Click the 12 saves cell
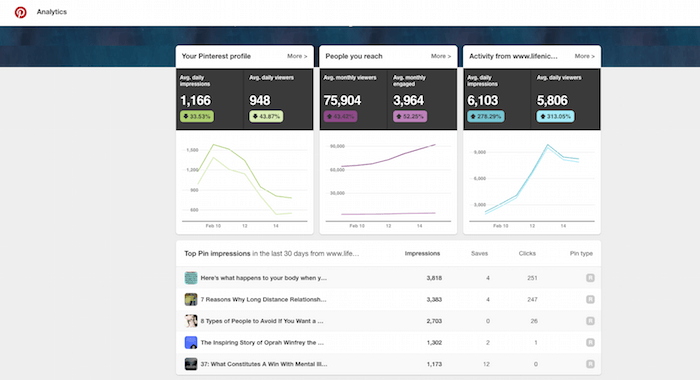The height and width of the screenshot is (380, 700). [x=486, y=364]
